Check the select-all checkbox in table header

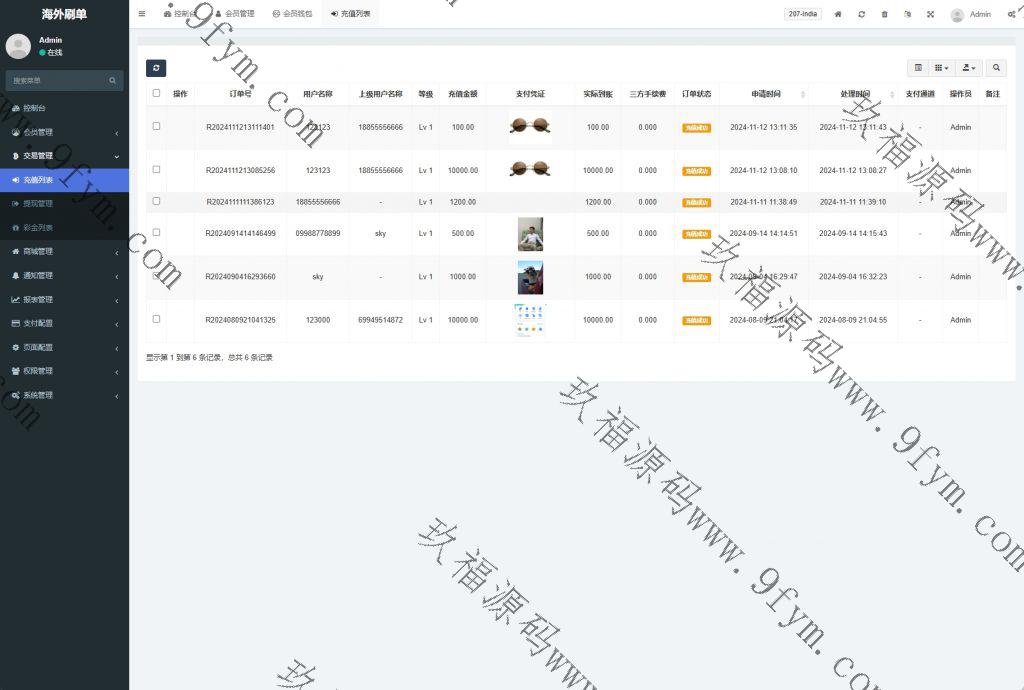156,94
